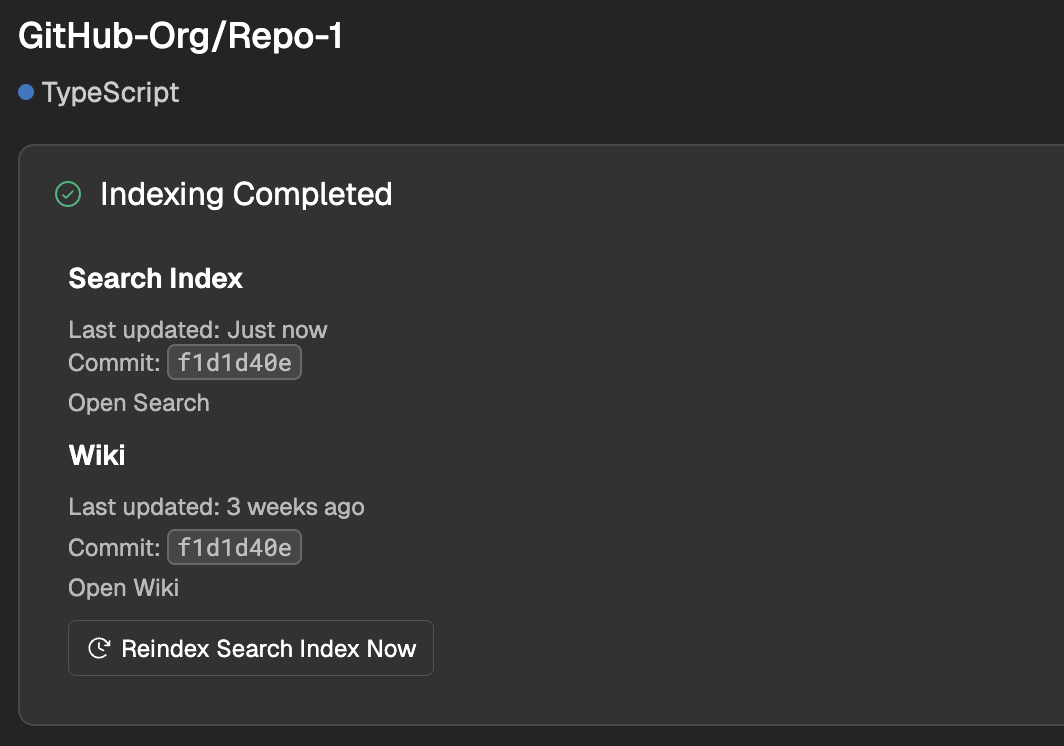
Task: Select the circled check next to Indexing Completed
Action: (x=68, y=194)
